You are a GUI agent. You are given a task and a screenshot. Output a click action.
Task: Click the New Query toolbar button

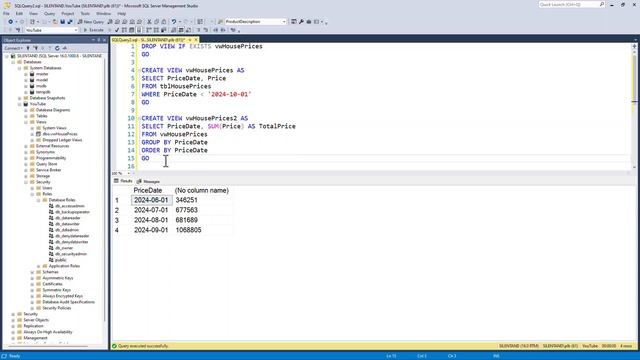91,22
